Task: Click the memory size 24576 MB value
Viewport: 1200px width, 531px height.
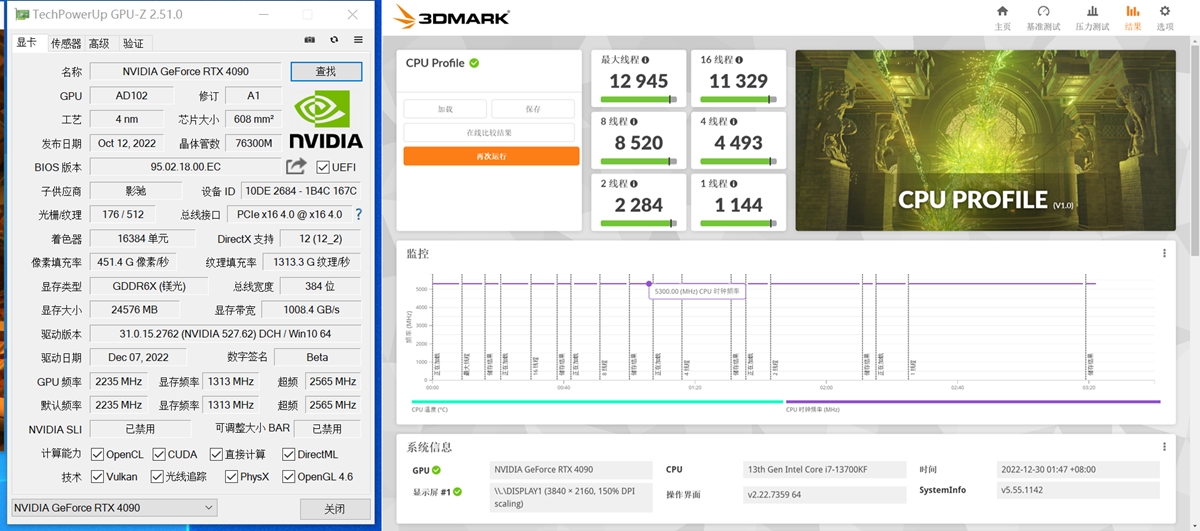Action: (135, 310)
